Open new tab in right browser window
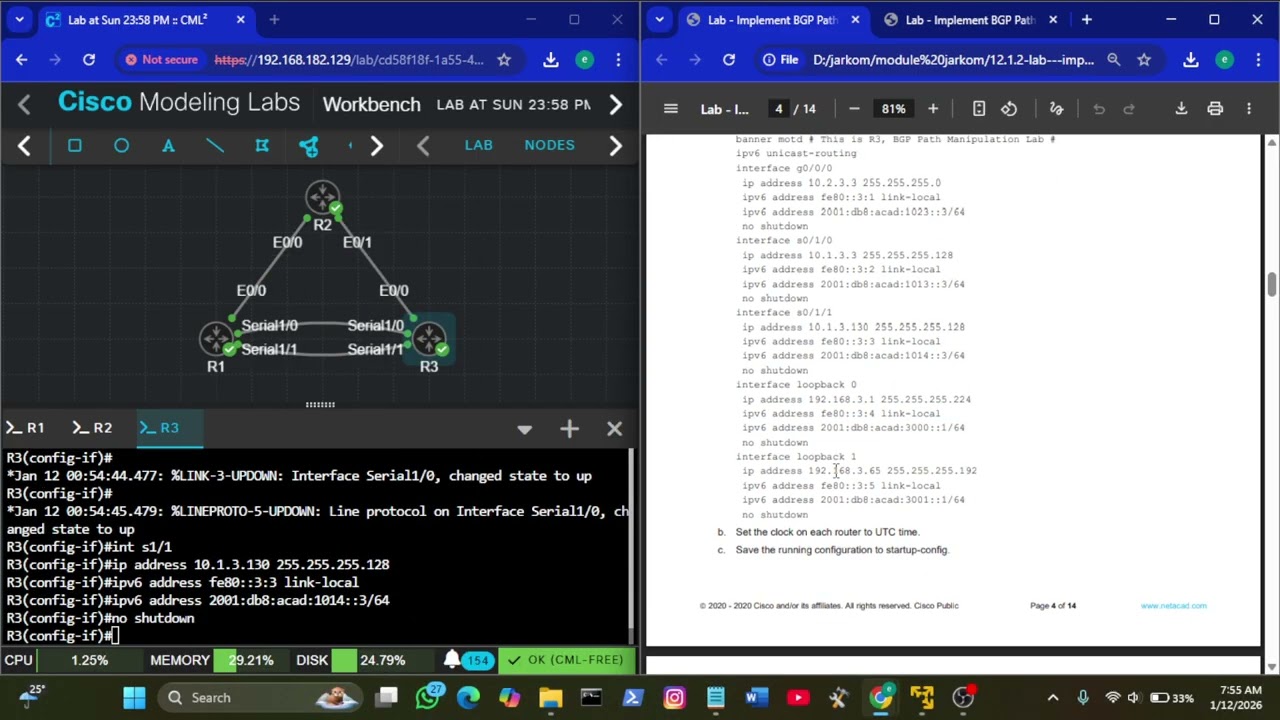The height and width of the screenshot is (720, 1280). coord(1086,19)
